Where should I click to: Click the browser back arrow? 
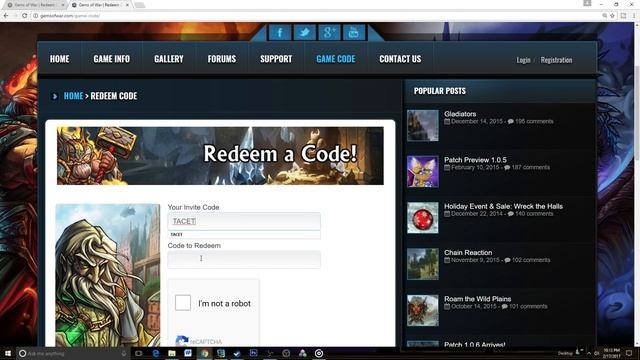pos(6,16)
